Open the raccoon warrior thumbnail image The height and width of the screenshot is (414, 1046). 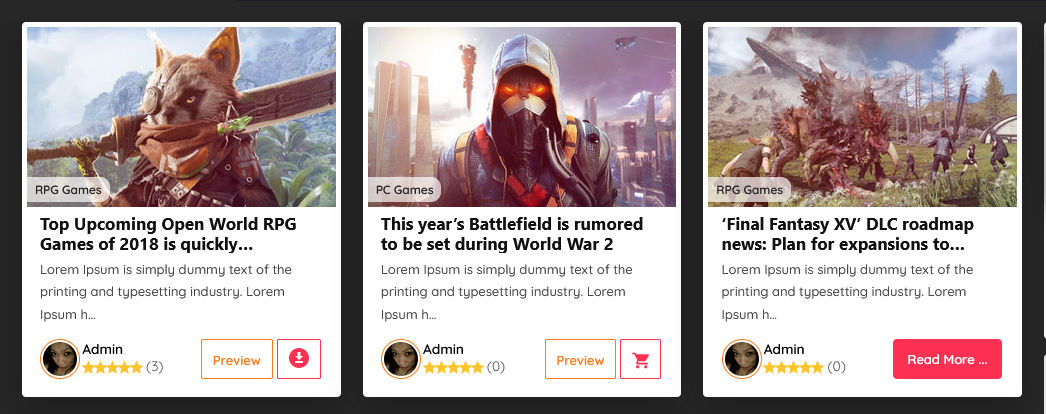(181, 117)
